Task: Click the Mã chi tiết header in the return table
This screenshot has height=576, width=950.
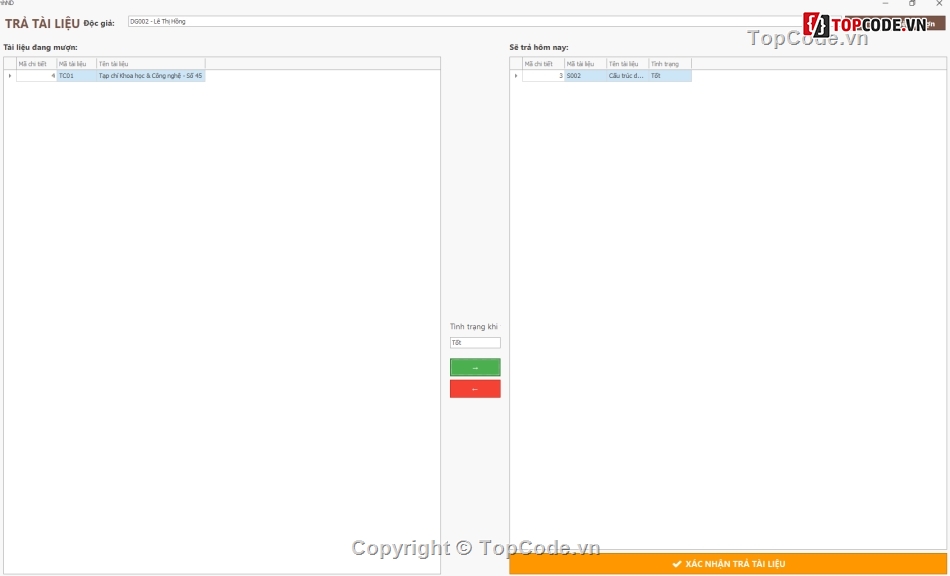Action: 543,64
